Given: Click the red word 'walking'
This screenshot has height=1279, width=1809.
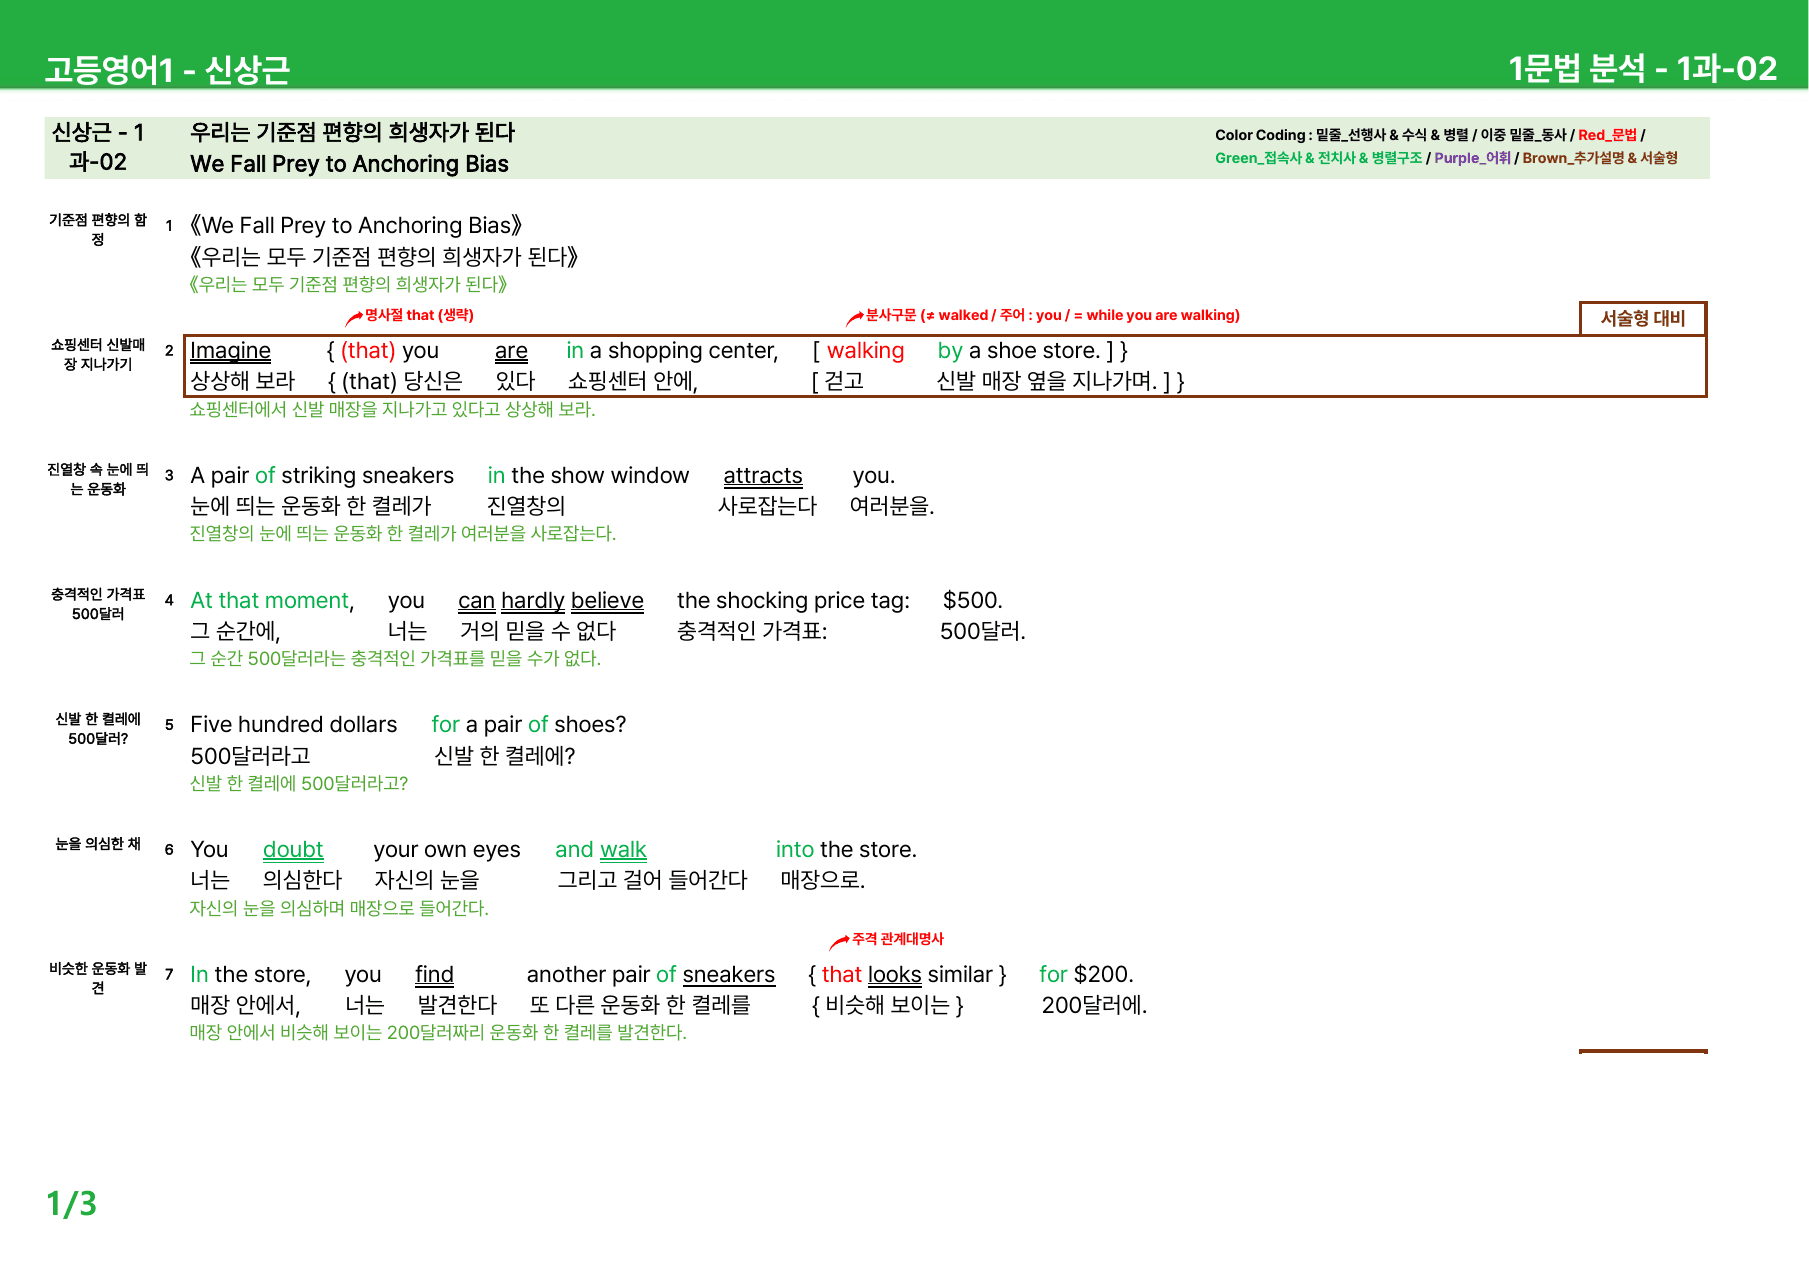Looking at the screenshot, I should (865, 351).
